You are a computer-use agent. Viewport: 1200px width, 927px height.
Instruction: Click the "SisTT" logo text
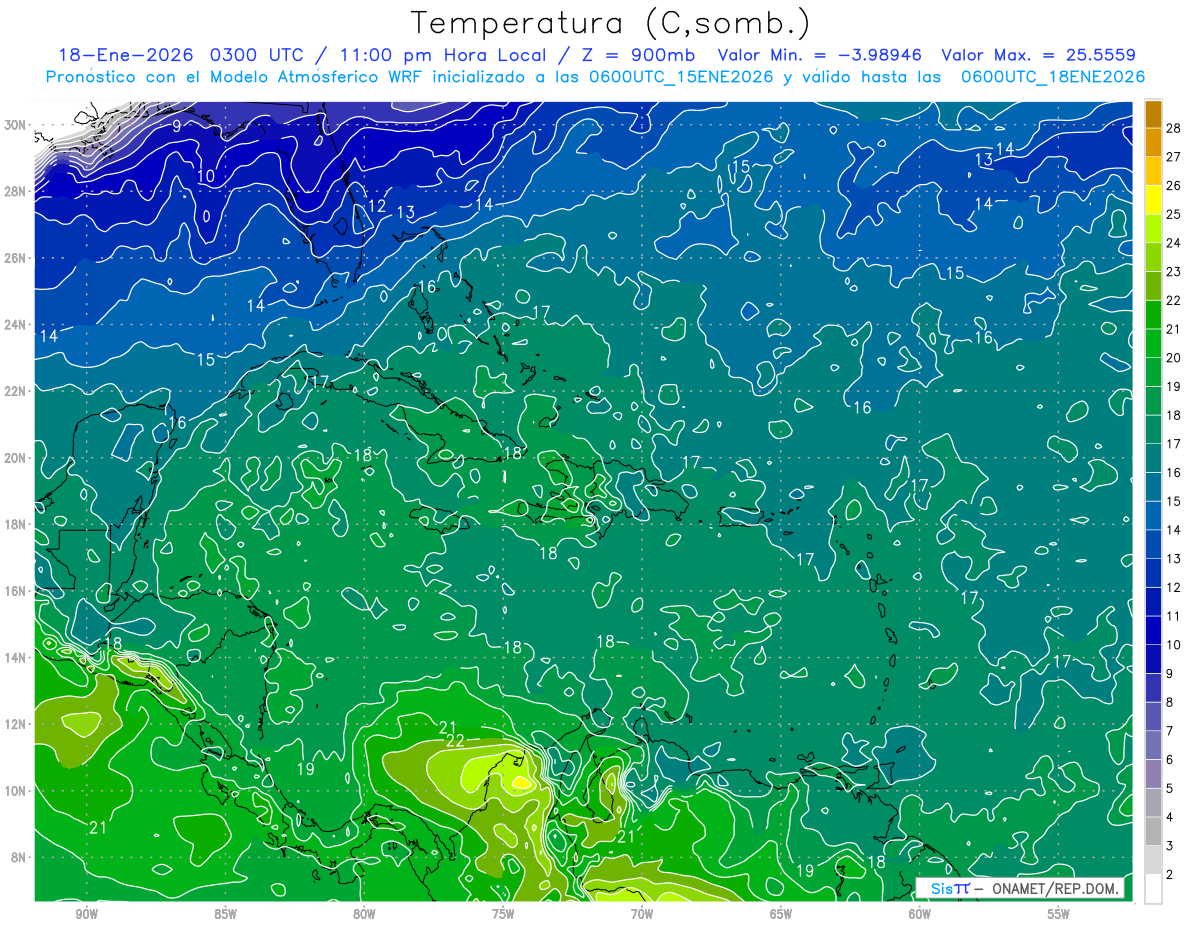point(950,888)
